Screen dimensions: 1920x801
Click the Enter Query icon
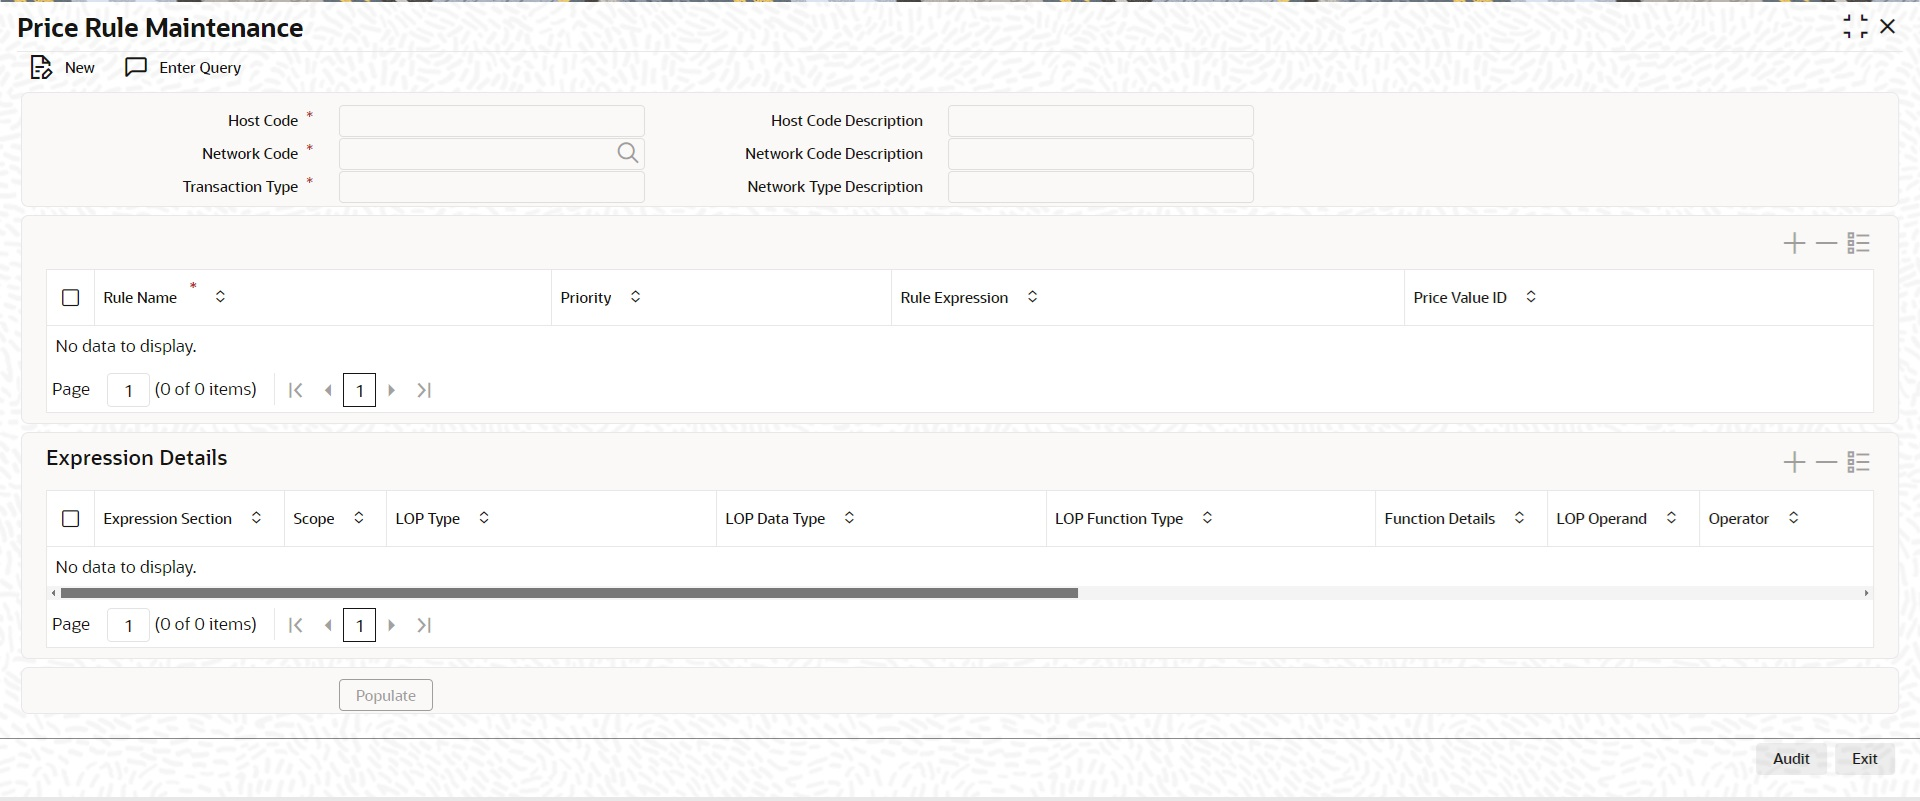pos(136,67)
